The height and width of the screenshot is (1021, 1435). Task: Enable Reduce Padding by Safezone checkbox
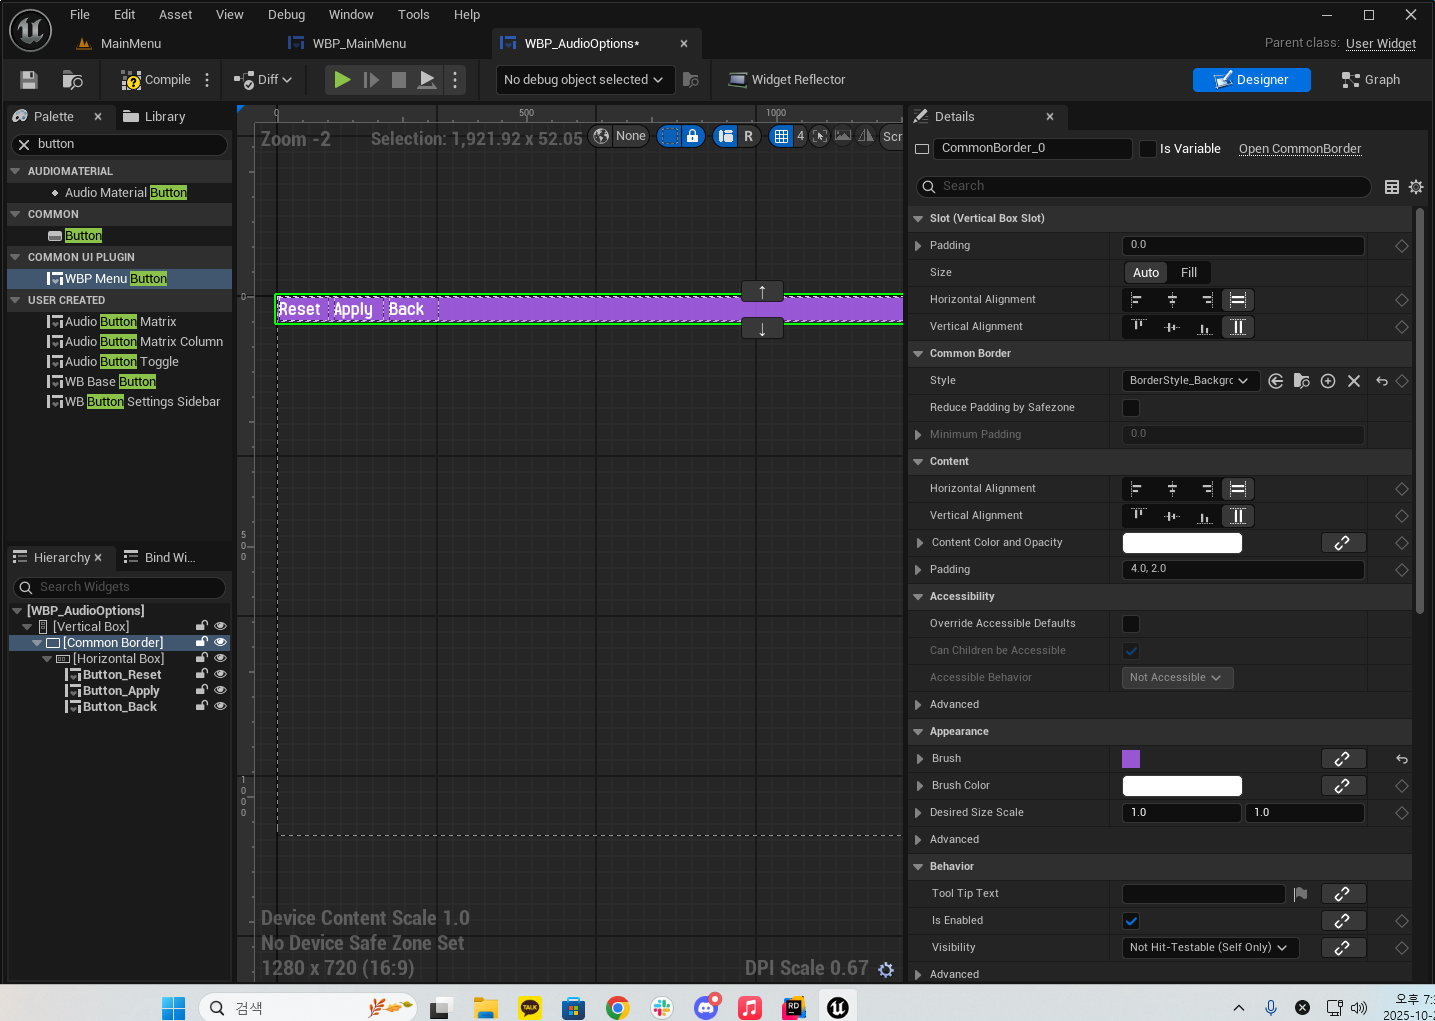pos(1131,408)
